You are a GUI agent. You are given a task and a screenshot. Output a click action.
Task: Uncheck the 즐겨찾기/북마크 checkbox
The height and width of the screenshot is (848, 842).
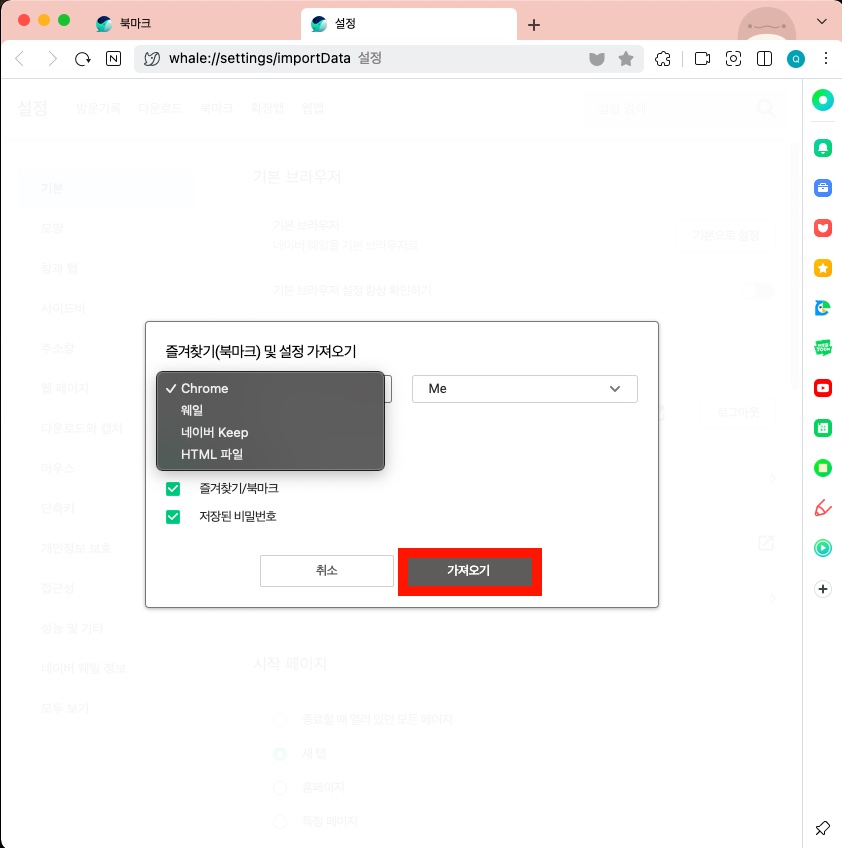coord(173,489)
